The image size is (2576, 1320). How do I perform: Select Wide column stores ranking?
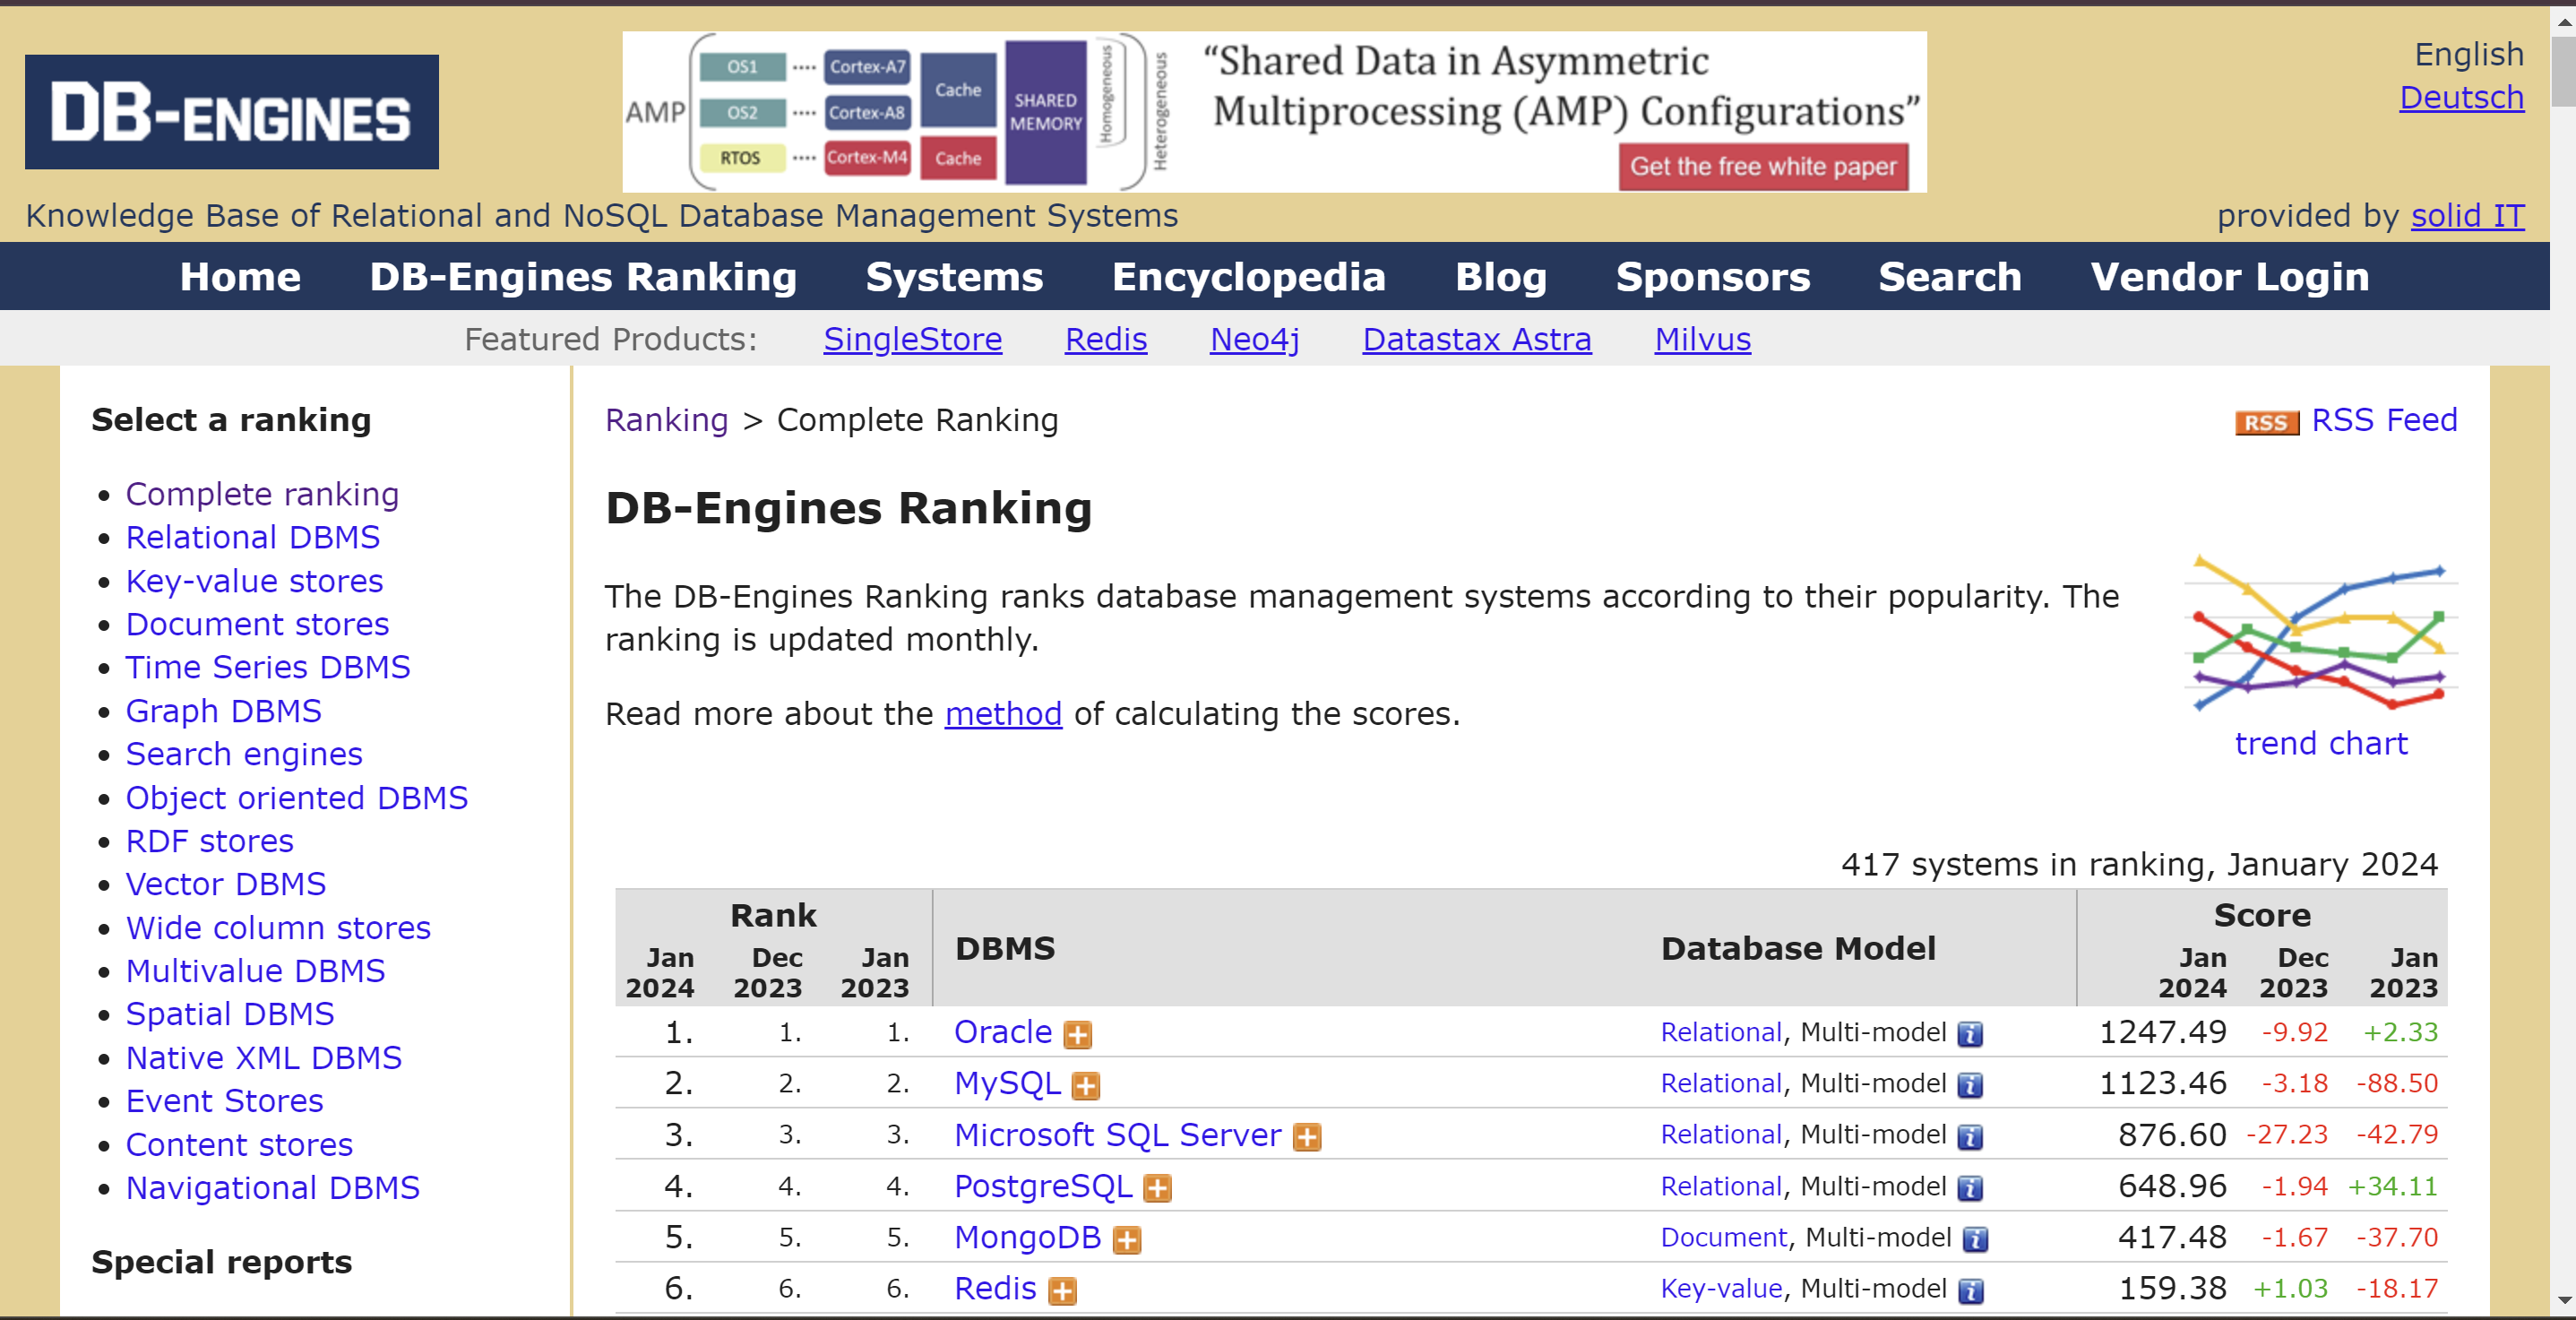point(278,928)
